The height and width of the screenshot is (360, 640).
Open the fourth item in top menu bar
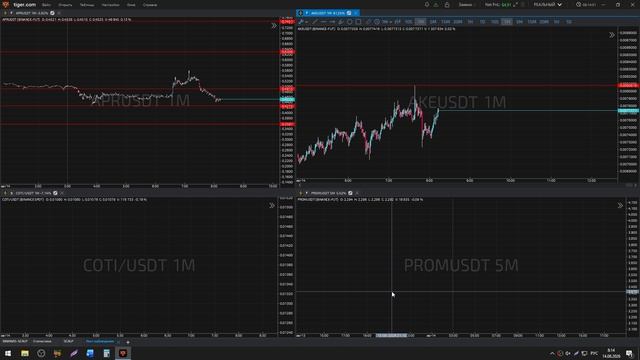111,5
